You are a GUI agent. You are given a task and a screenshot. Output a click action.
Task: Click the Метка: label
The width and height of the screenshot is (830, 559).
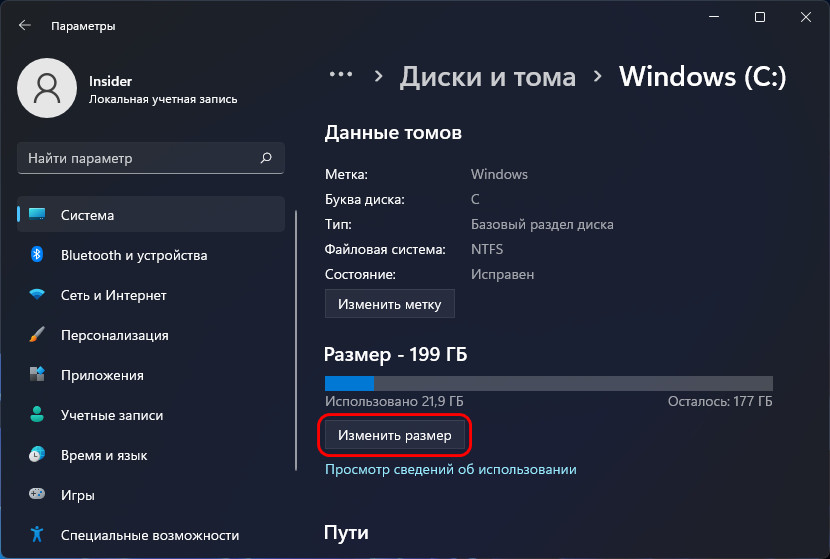click(346, 174)
